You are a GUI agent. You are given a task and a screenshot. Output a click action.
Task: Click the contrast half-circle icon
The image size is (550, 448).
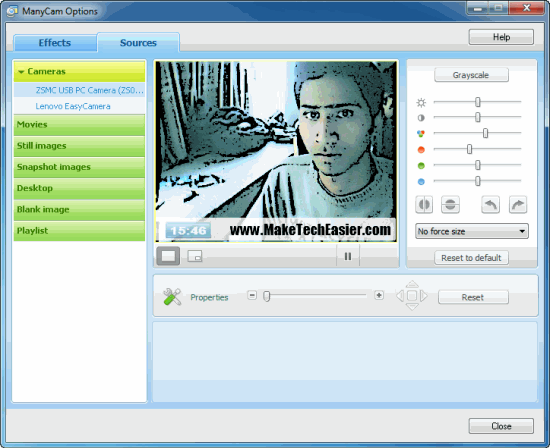[x=421, y=118]
